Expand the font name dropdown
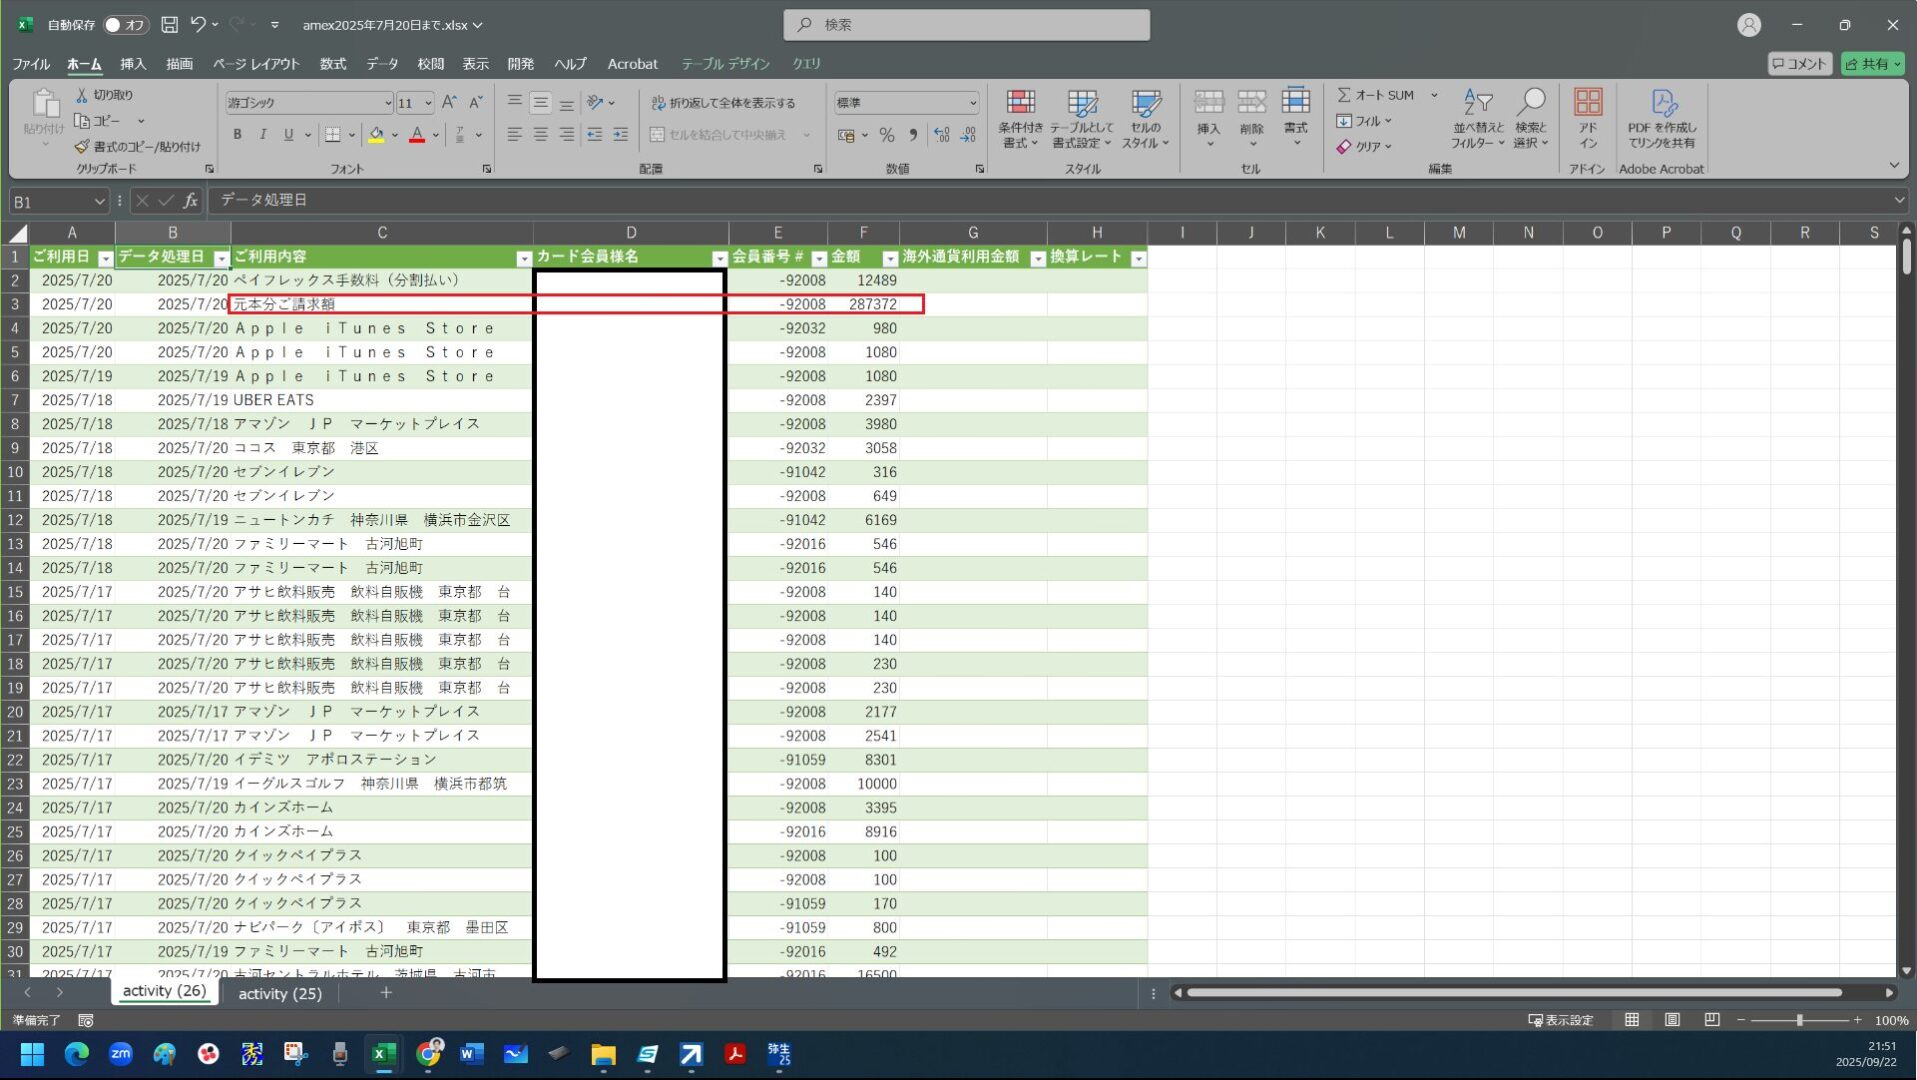This screenshot has height=1080, width=1917. (x=387, y=103)
